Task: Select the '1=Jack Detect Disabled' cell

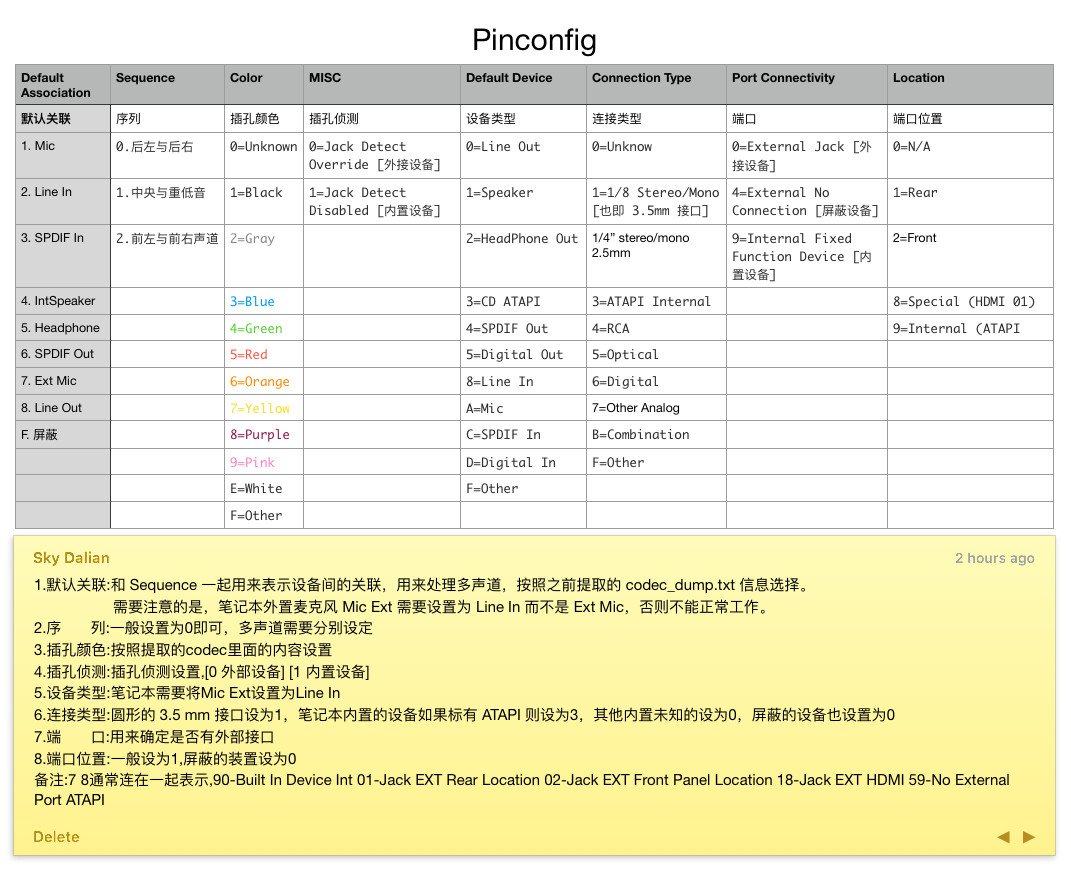Action: (382, 202)
